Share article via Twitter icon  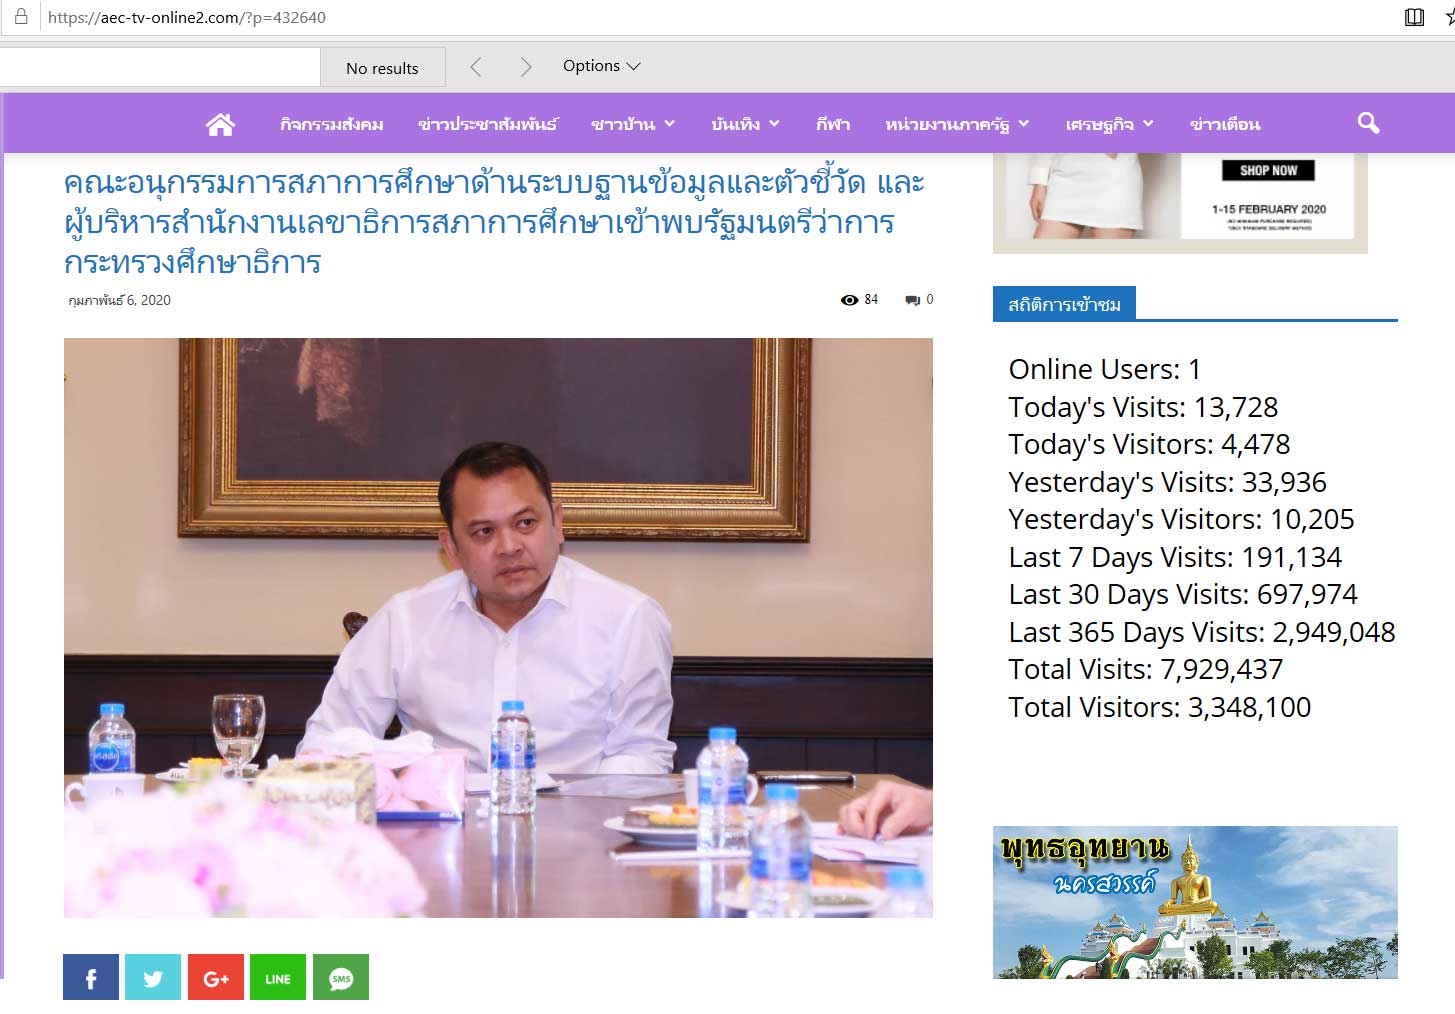pyautogui.click(x=153, y=977)
